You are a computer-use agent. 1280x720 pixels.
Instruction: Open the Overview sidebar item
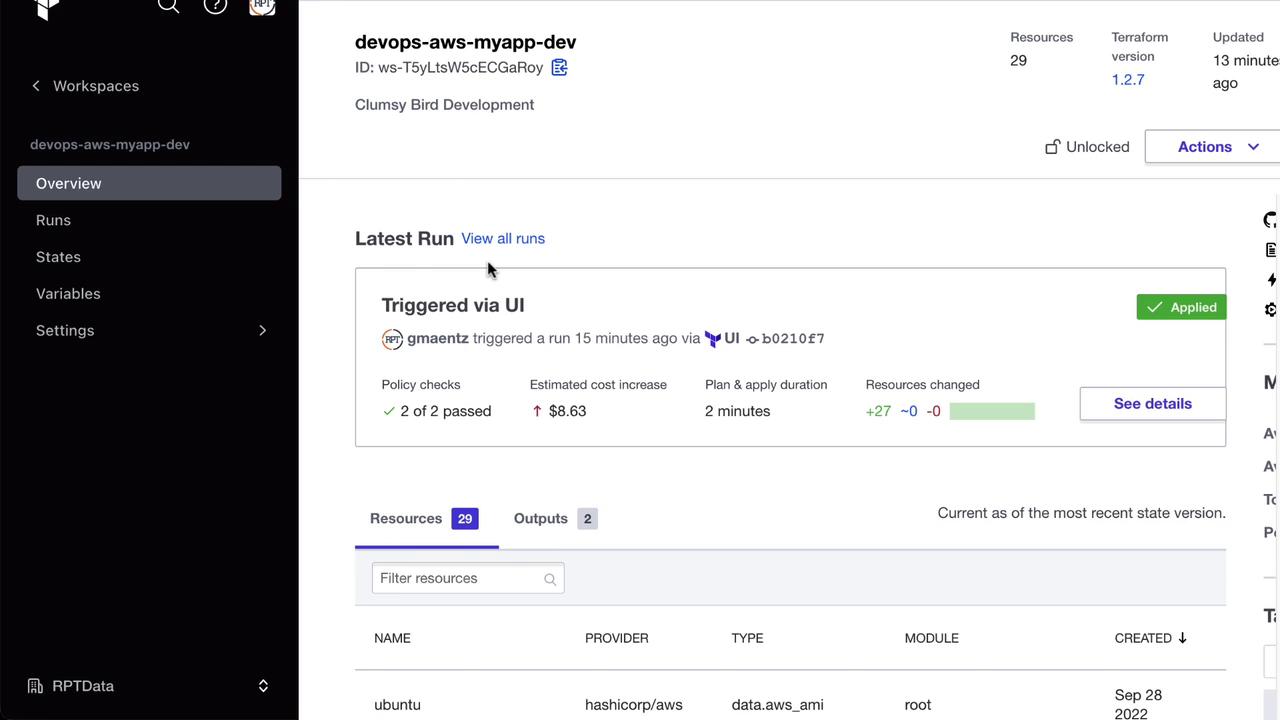coord(149,183)
